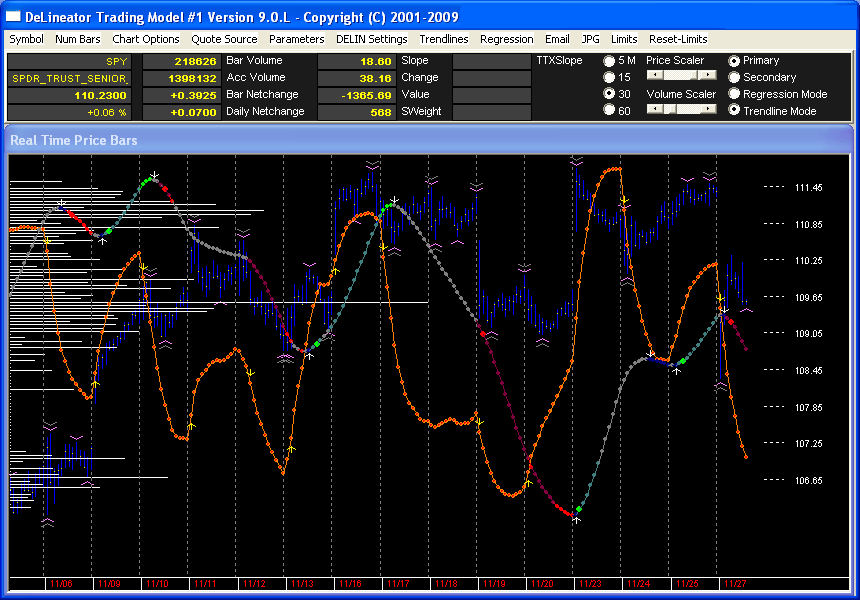Click the DeLineator app icon in title bar
Image resolution: width=860 pixels, height=600 pixels.
(x=13, y=17)
